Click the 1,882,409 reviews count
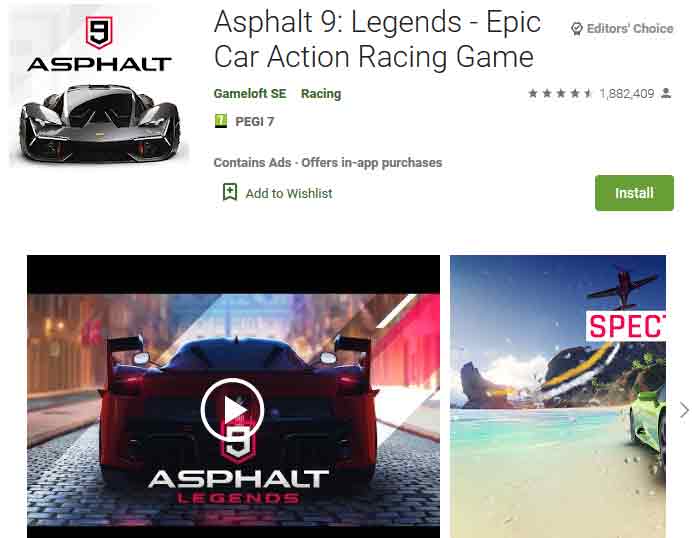The height and width of the screenshot is (538, 692). pyautogui.click(x=627, y=94)
